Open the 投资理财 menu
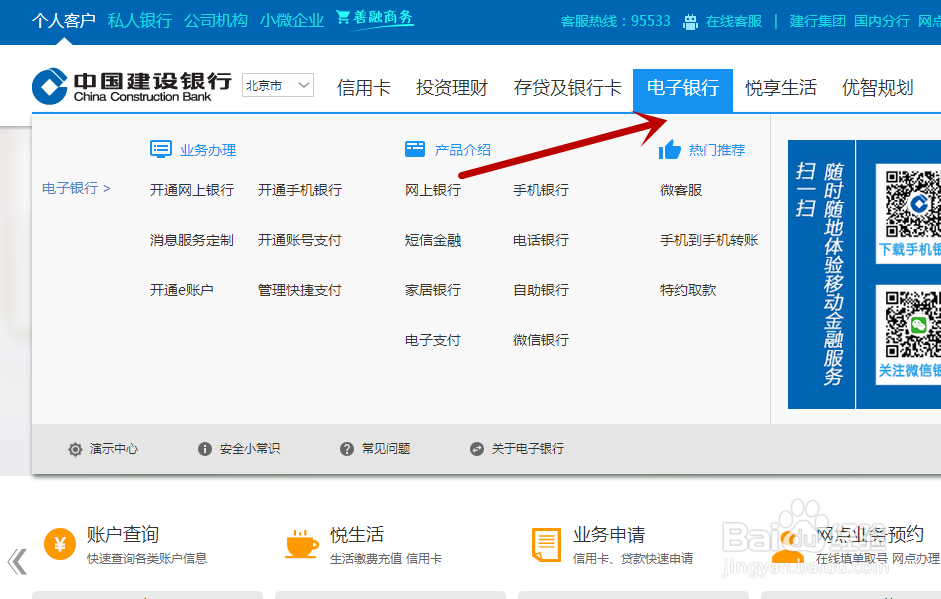This screenshot has height=599, width=941. [x=452, y=88]
